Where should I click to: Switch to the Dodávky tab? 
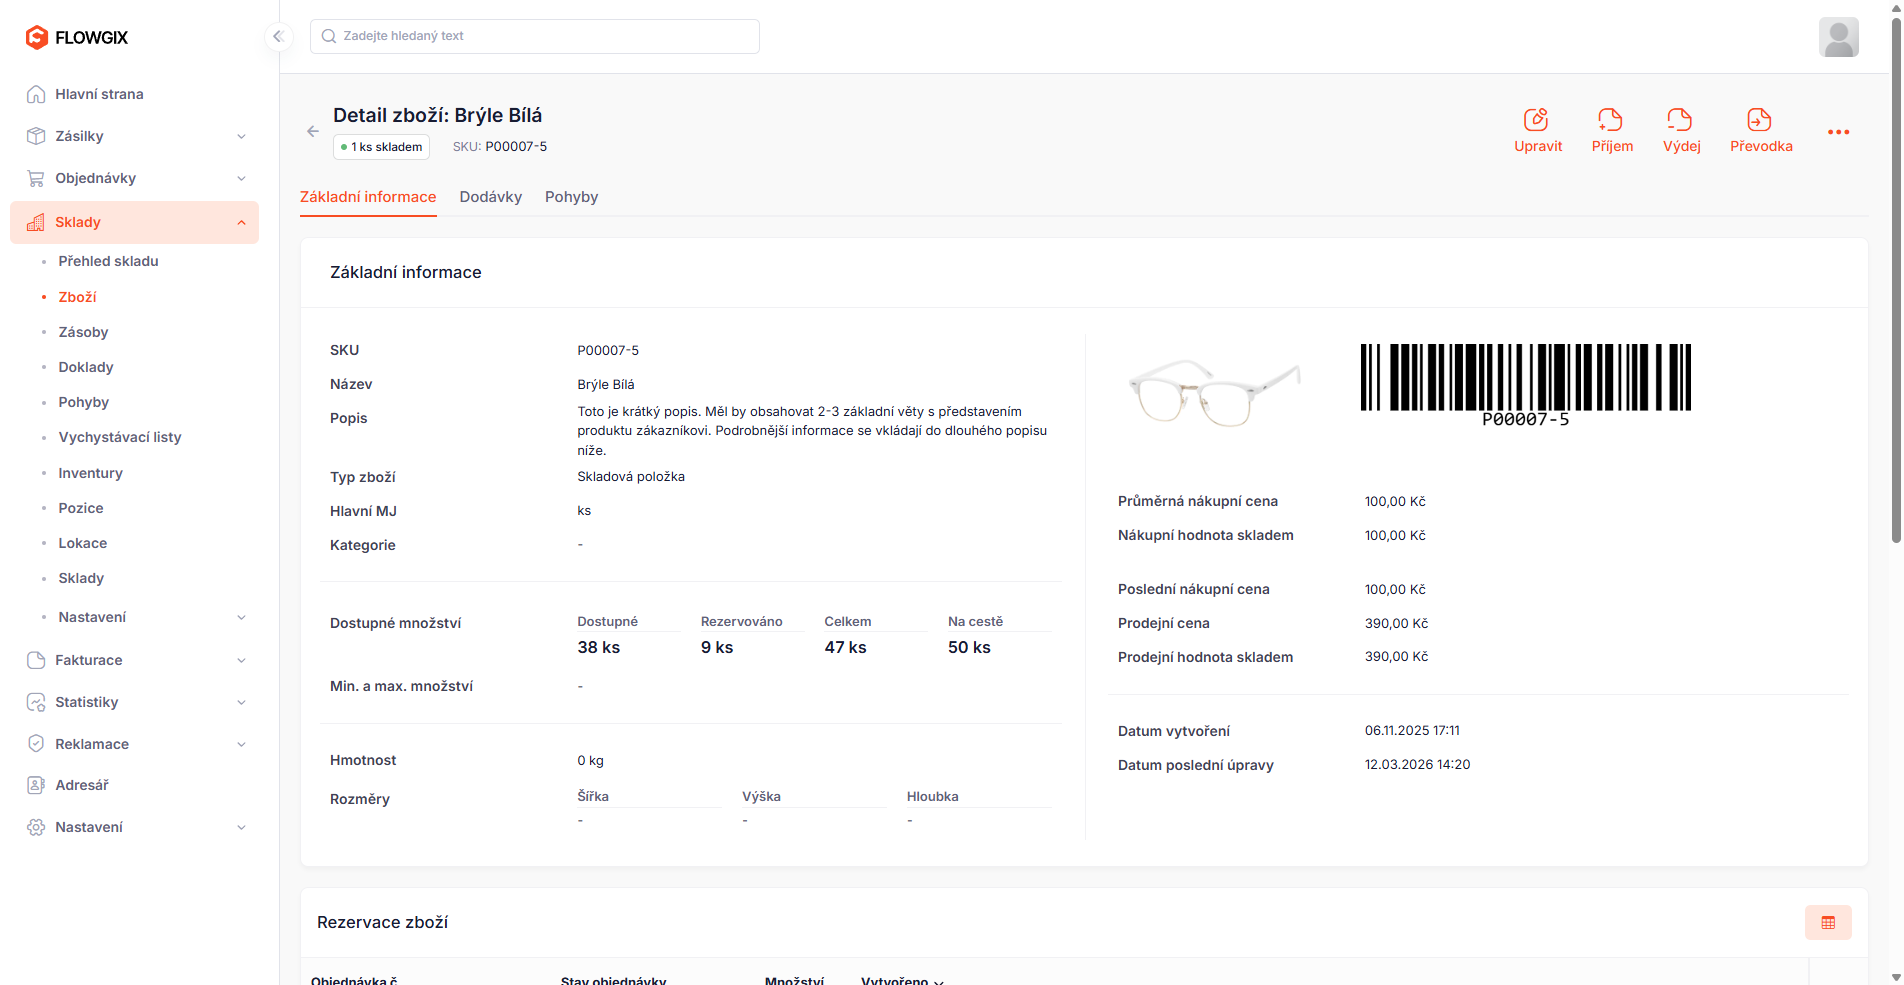coord(490,197)
